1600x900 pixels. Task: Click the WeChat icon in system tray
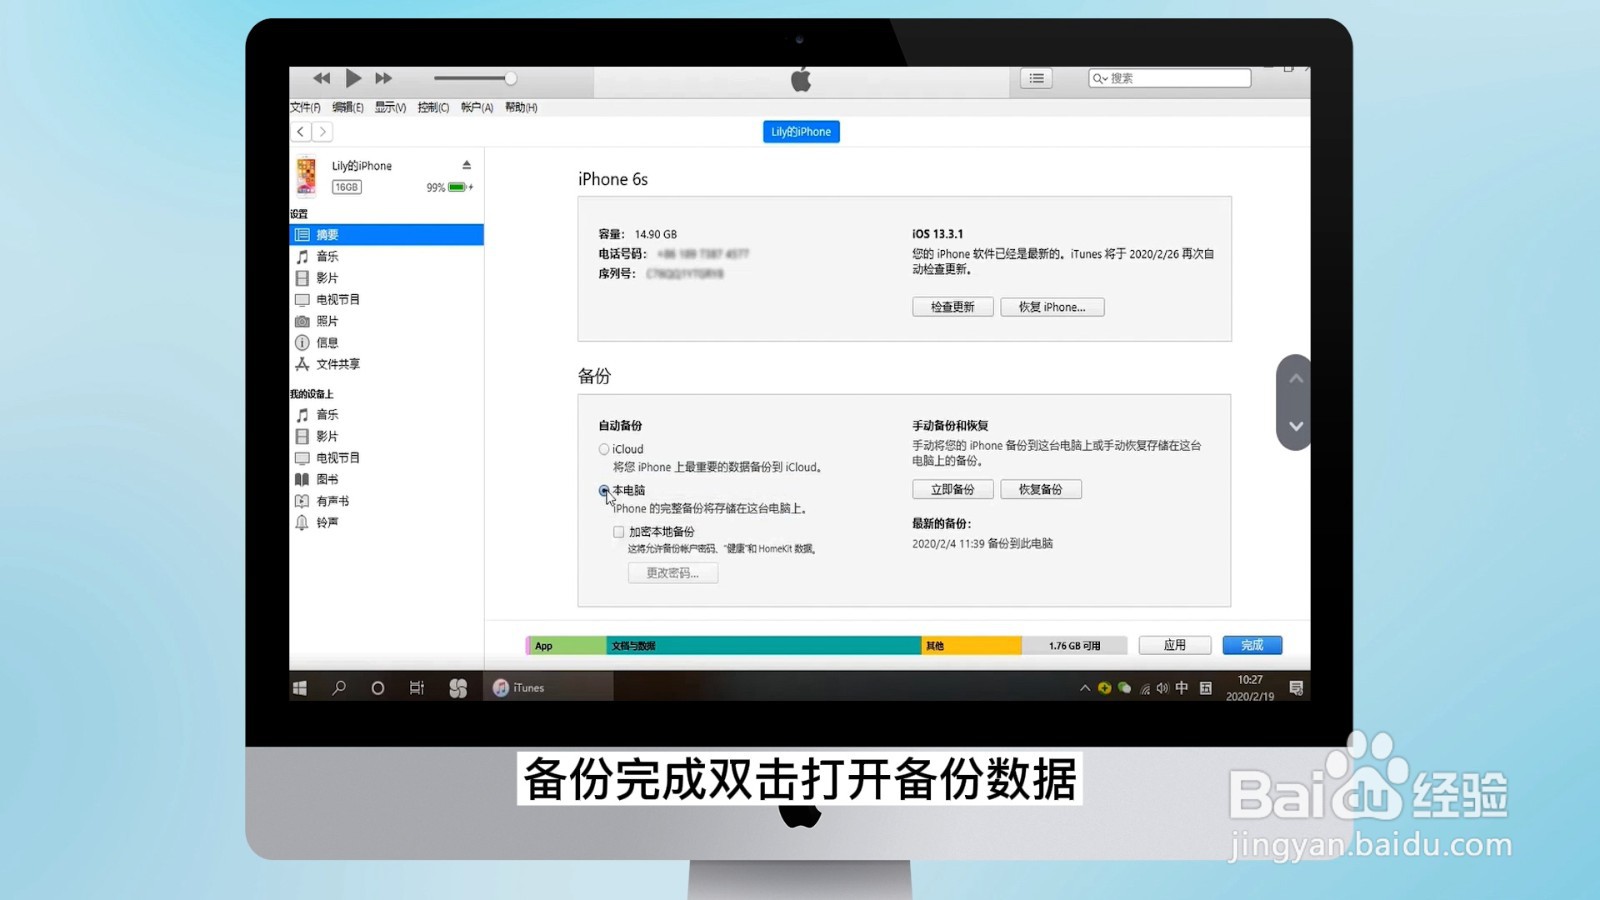point(1124,688)
